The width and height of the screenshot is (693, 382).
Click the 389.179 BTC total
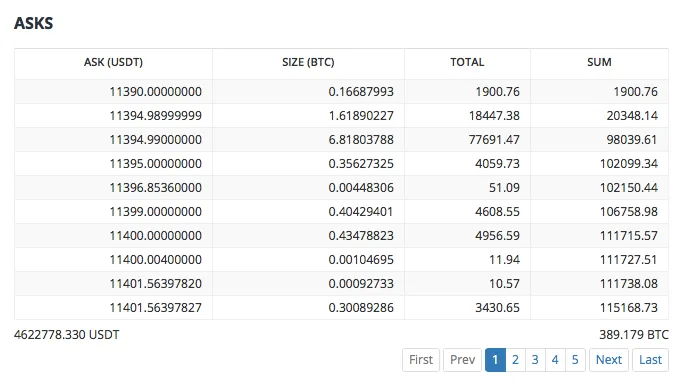click(634, 335)
